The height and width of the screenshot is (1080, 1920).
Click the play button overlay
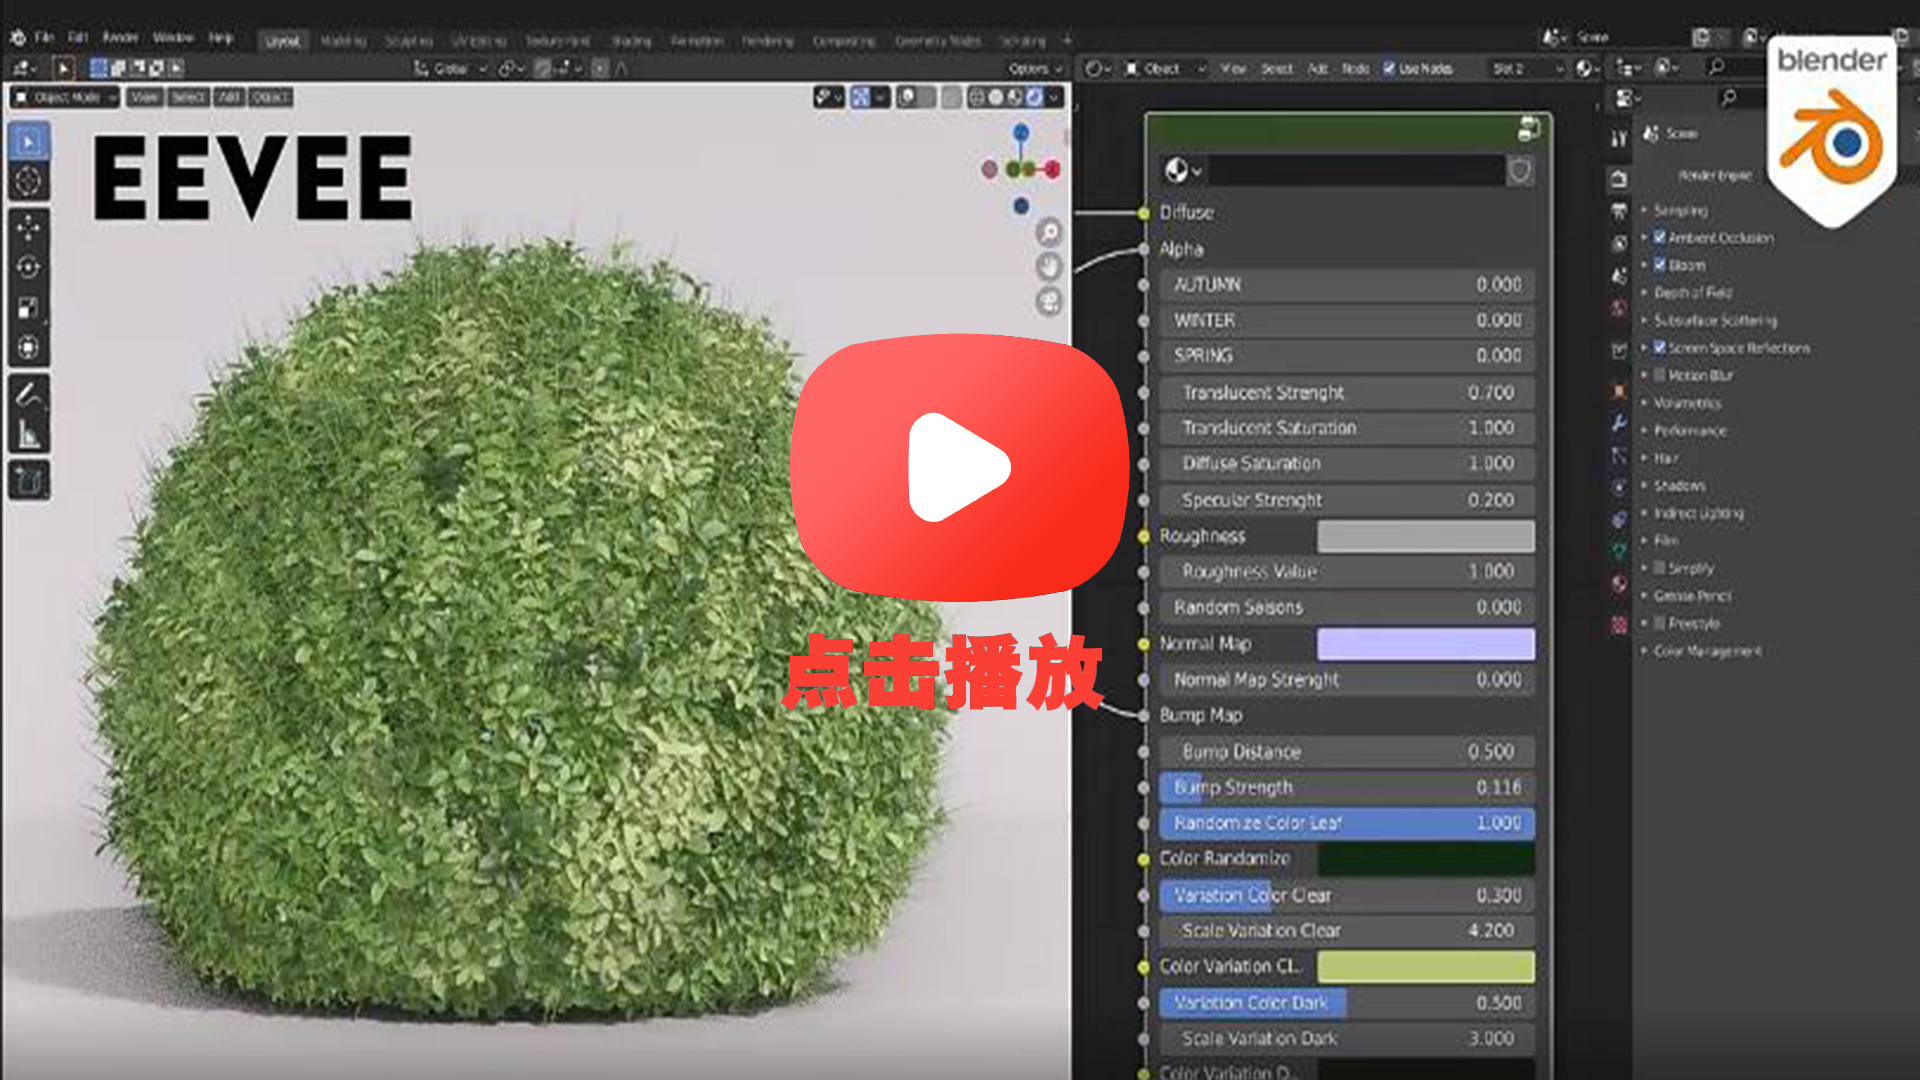960,467
